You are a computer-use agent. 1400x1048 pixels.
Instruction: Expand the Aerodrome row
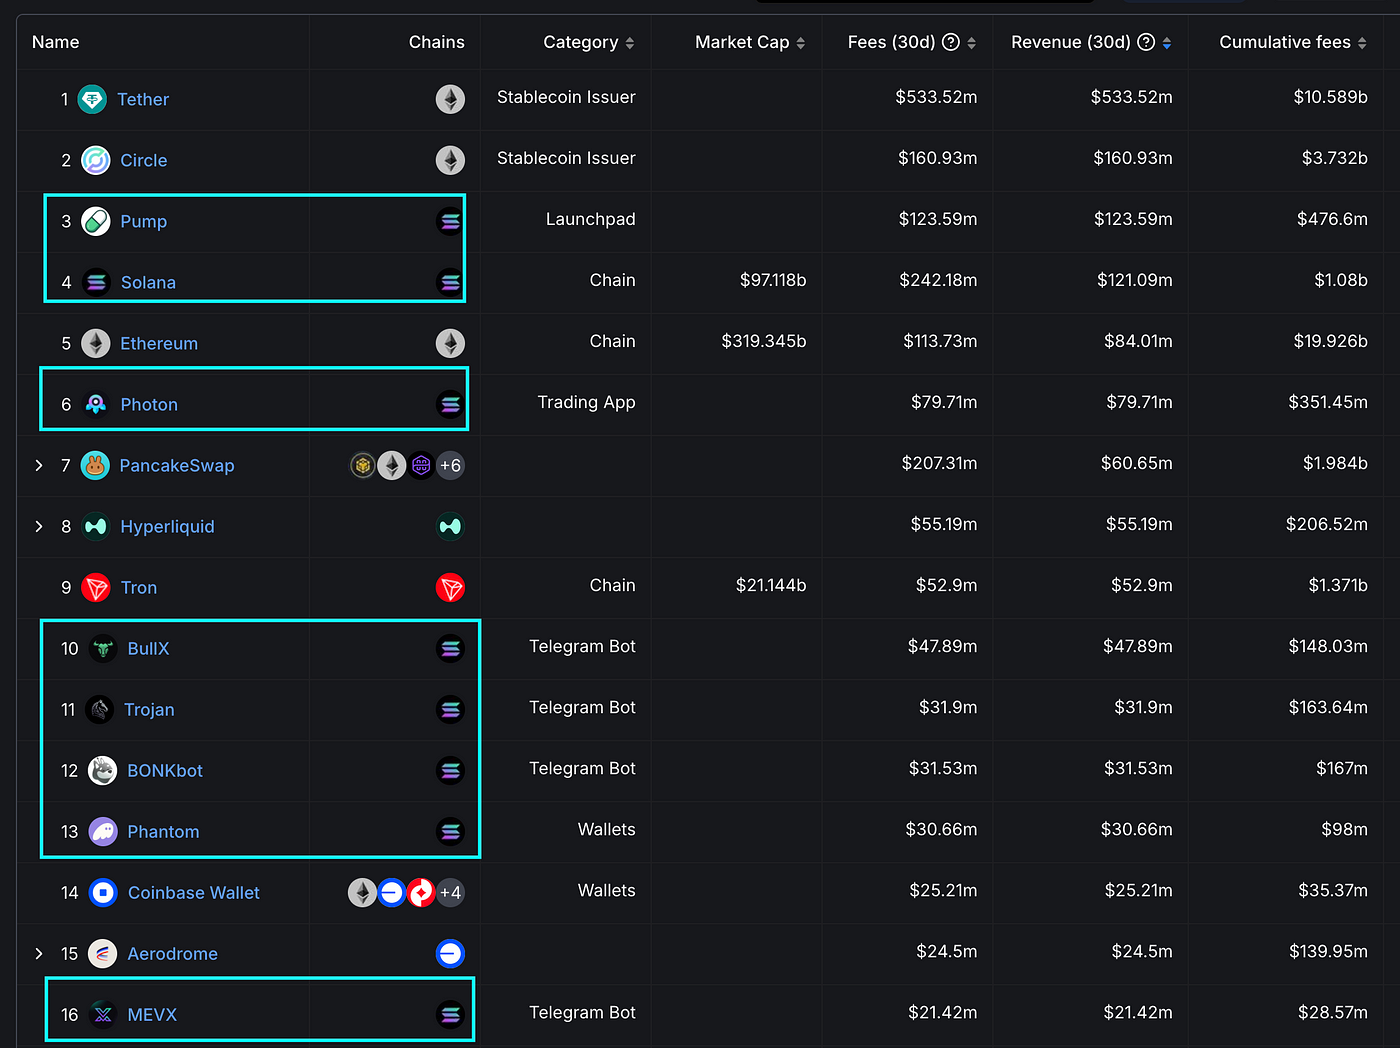pos(39,953)
